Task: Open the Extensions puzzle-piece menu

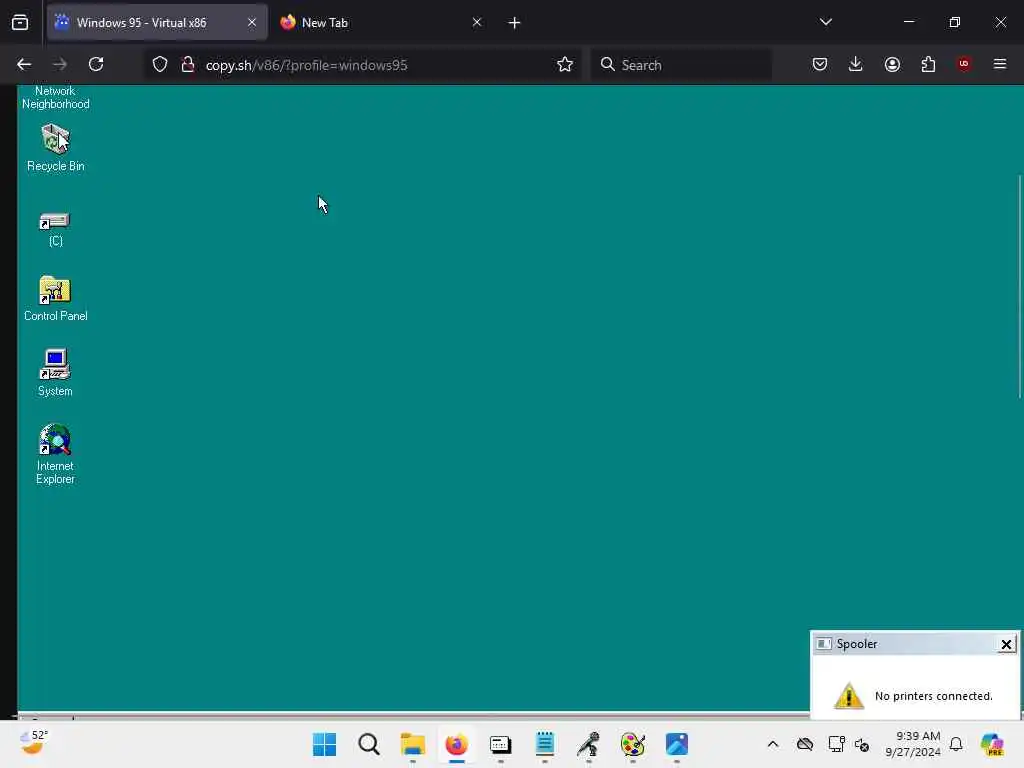Action: pyautogui.click(x=928, y=64)
